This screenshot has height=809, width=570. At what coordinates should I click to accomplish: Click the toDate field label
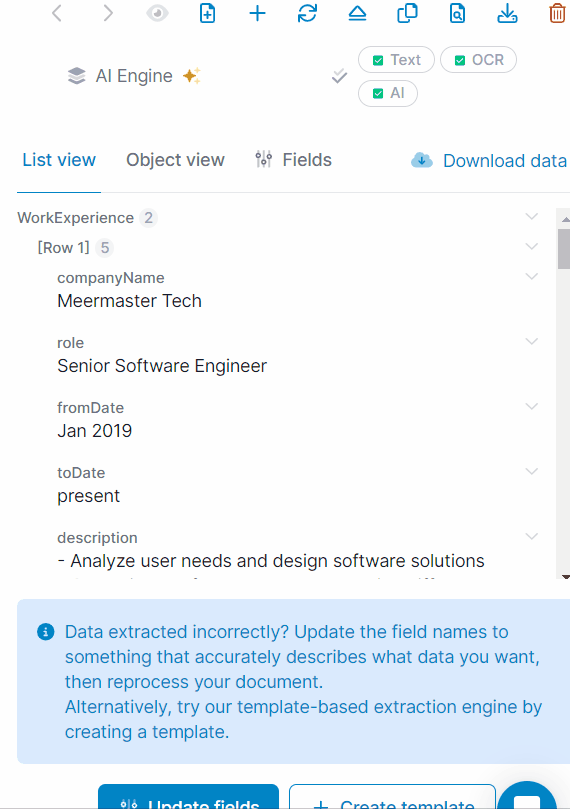pyautogui.click(x=81, y=473)
